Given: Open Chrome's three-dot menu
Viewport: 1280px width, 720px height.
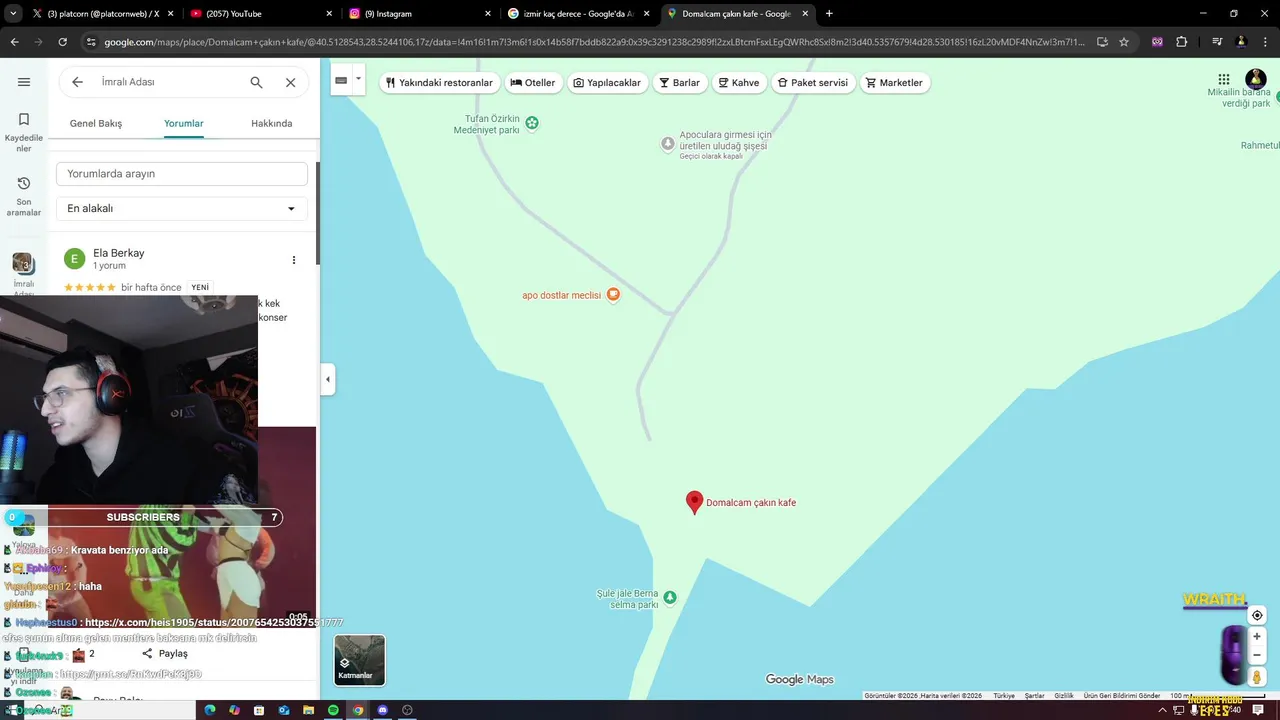Looking at the screenshot, I should tap(1265, 42).
